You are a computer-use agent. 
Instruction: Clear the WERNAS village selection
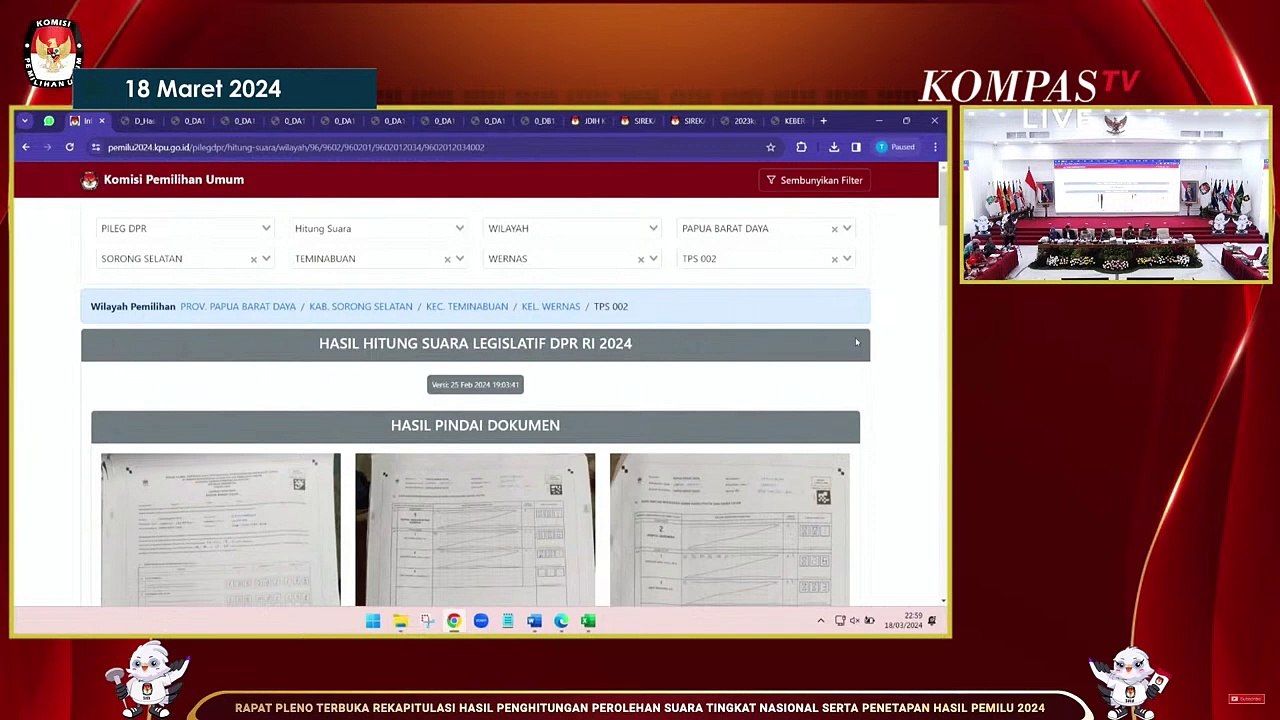[641, 259]
